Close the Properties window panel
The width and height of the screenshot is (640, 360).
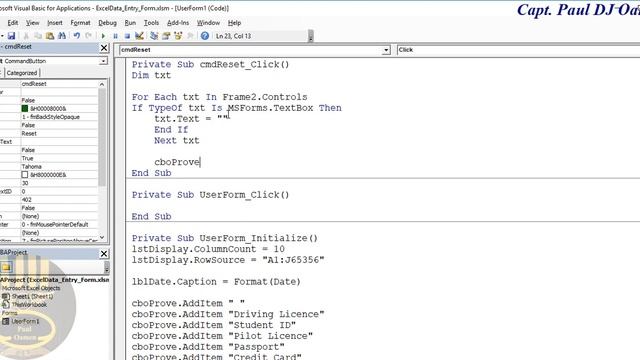104,48
